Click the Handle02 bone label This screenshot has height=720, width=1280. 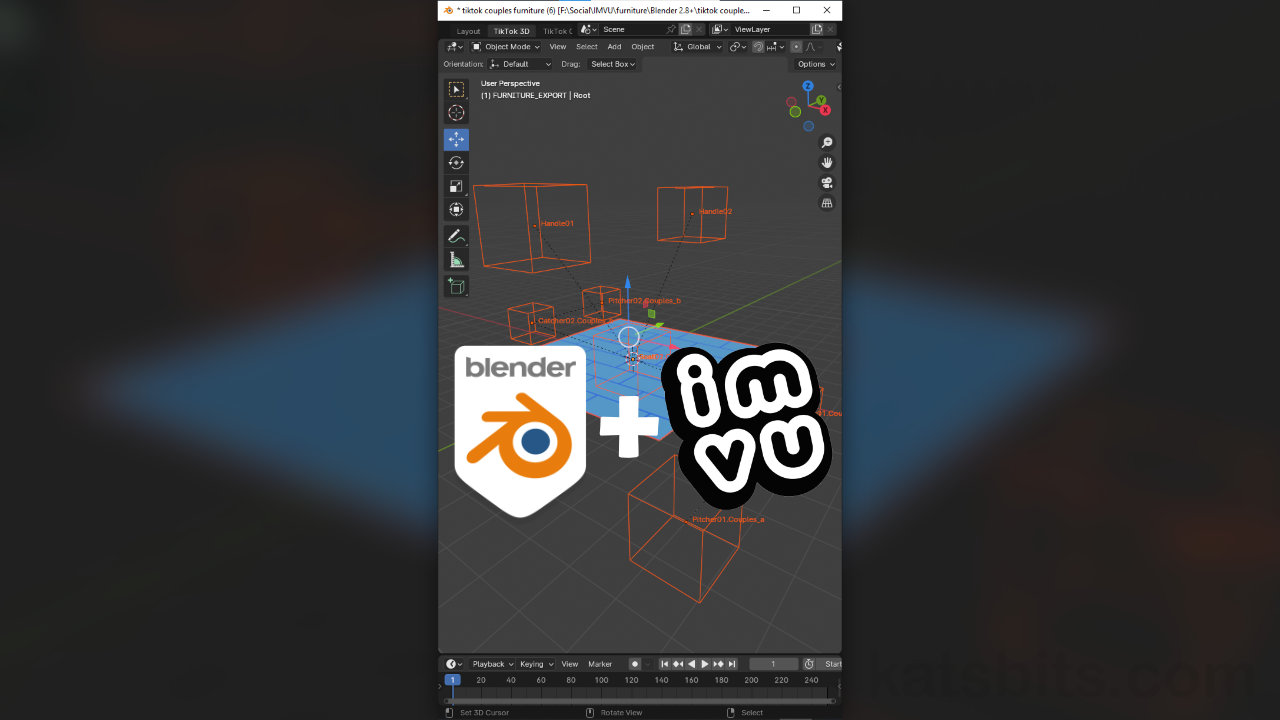point(715,211)
